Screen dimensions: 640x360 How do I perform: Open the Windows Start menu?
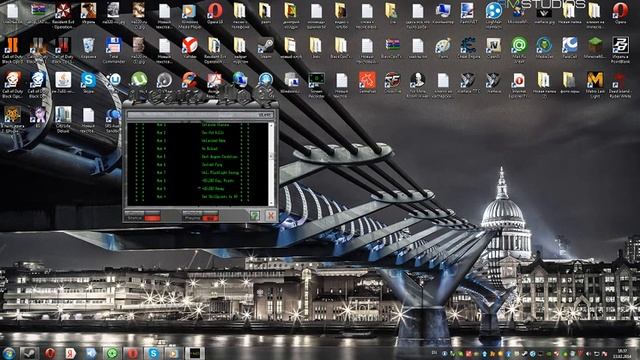pos(9,353)
